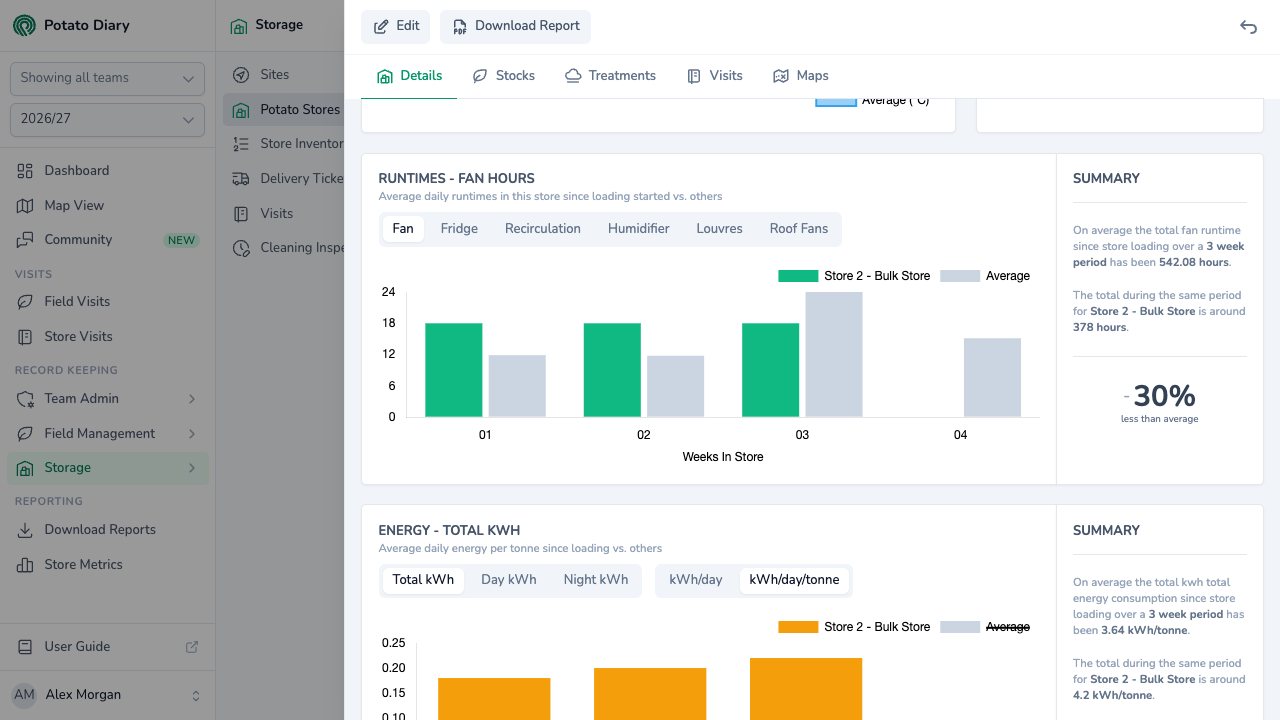The height and width of the screenshot is (720, 1280).
Task: Expand the Storage sidebar section
Action: click(x=108, y=468)
